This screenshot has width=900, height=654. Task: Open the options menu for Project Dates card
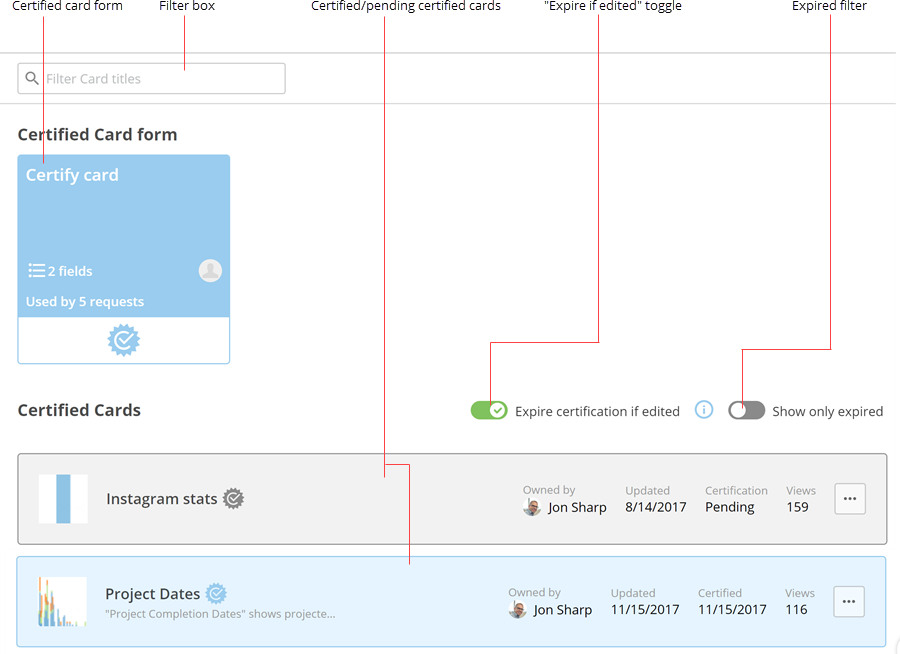pos(848,601)
